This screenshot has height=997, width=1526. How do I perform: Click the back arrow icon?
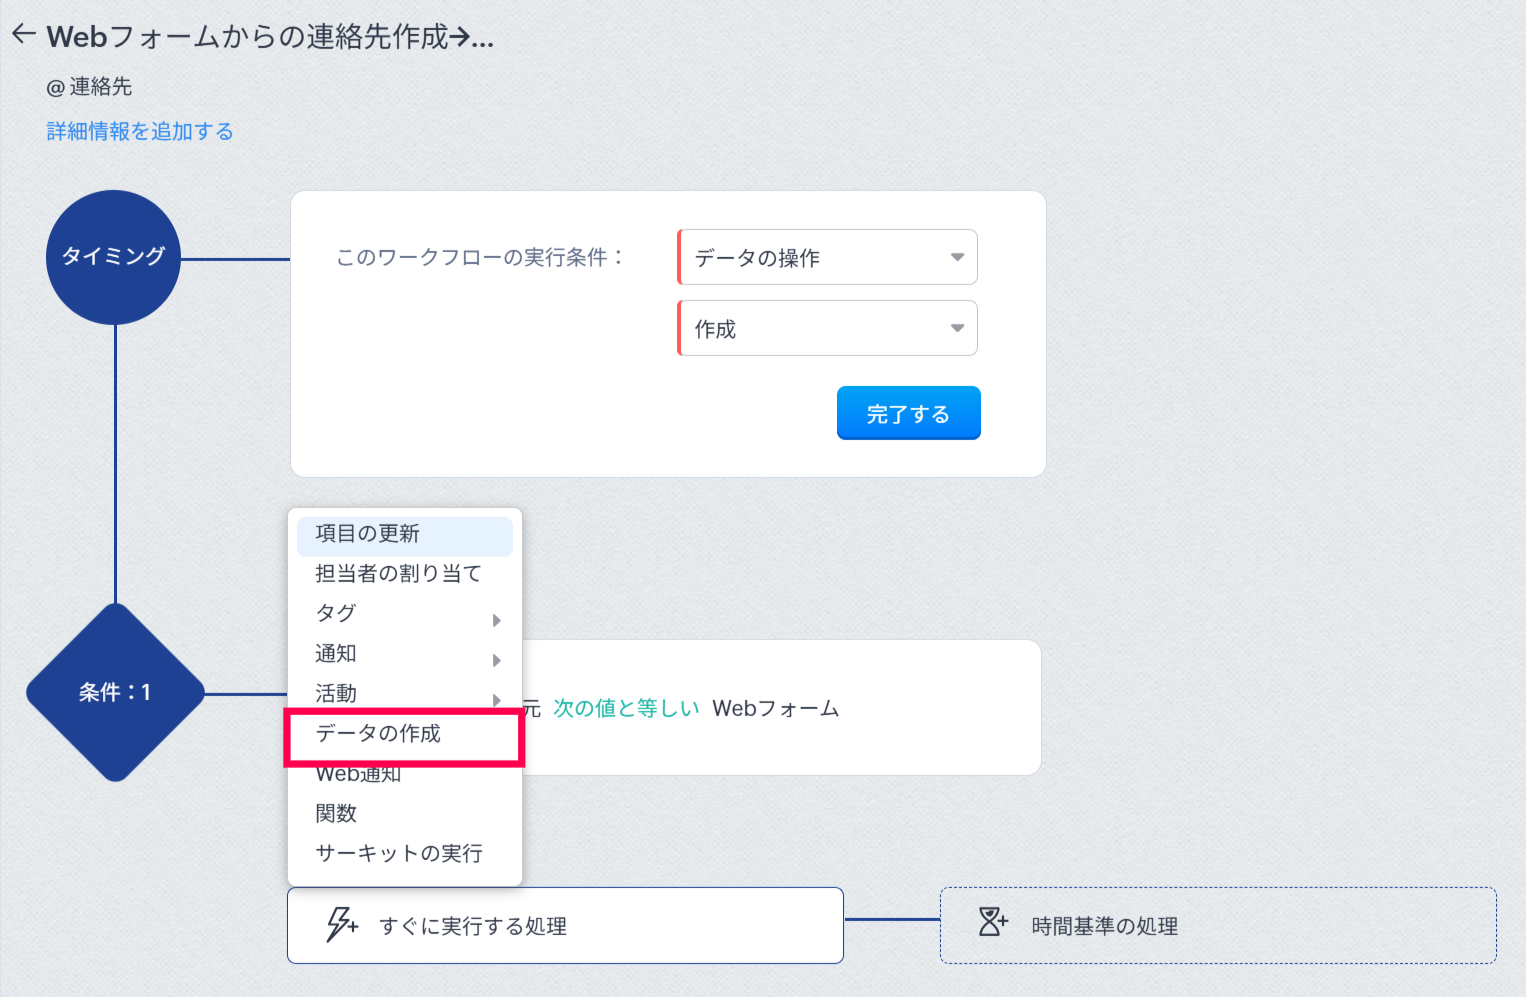tap(24, 35)
